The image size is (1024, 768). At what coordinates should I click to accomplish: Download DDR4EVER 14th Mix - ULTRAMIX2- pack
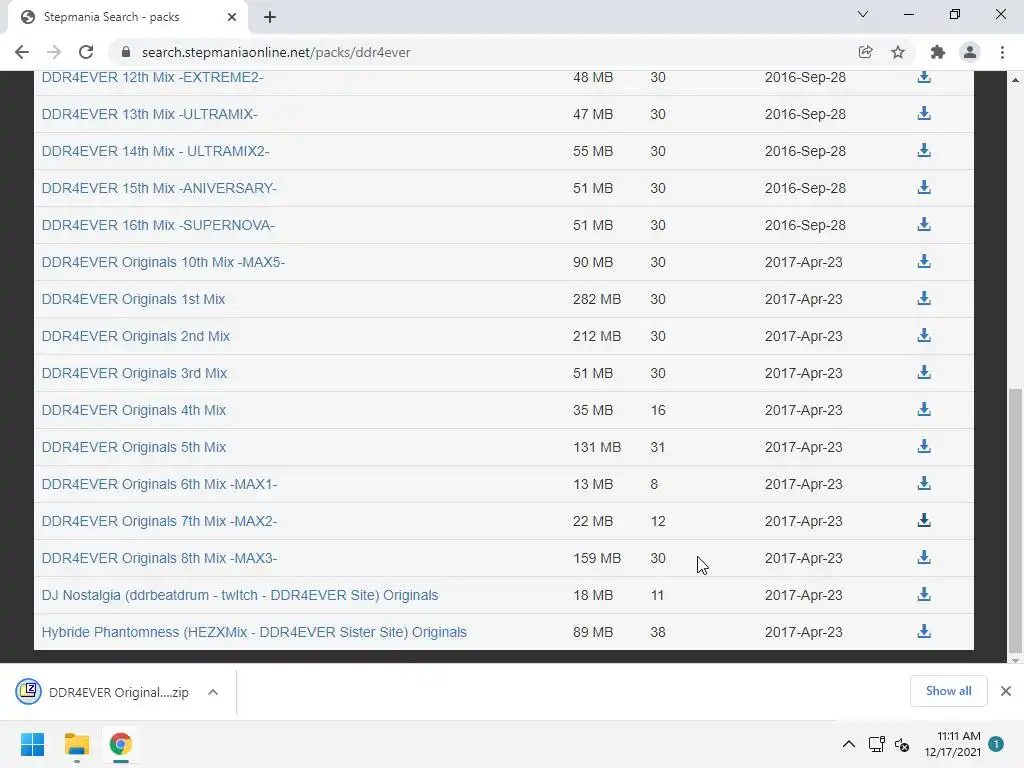(923, 151)
